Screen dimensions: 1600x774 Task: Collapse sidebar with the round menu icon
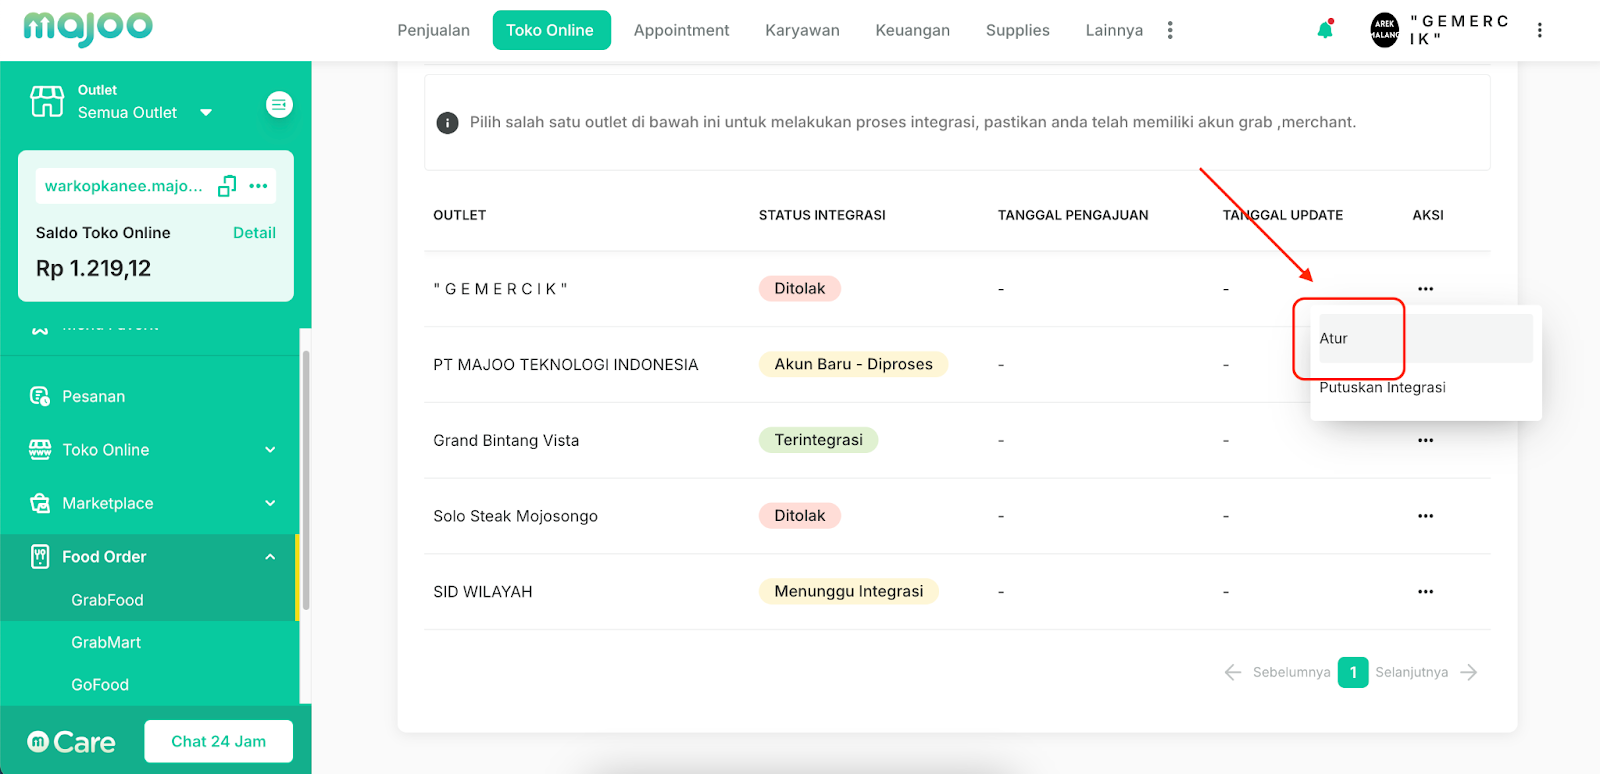click(279, 104)
